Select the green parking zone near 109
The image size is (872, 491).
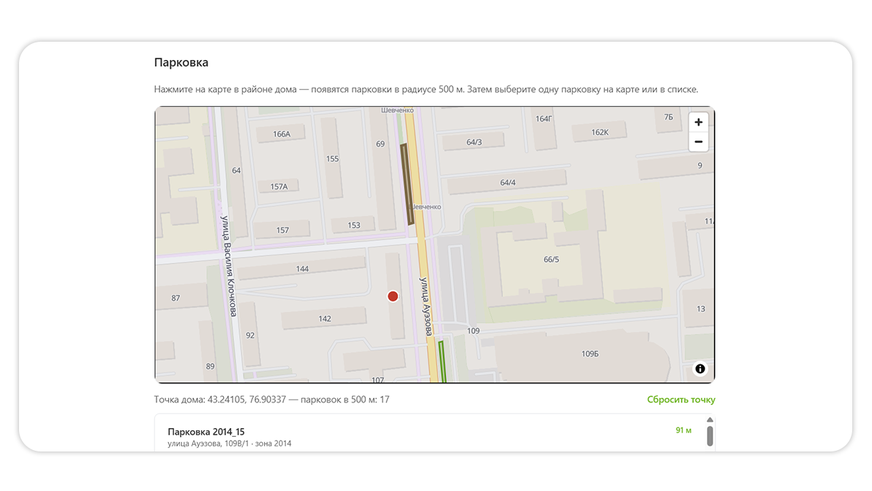point(442,361)
